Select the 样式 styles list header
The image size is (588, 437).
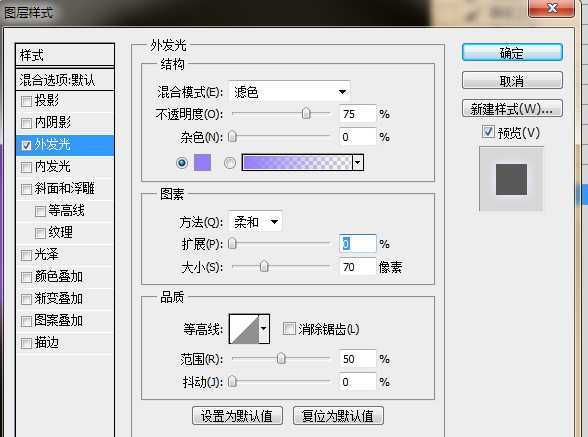coord(65,55)
